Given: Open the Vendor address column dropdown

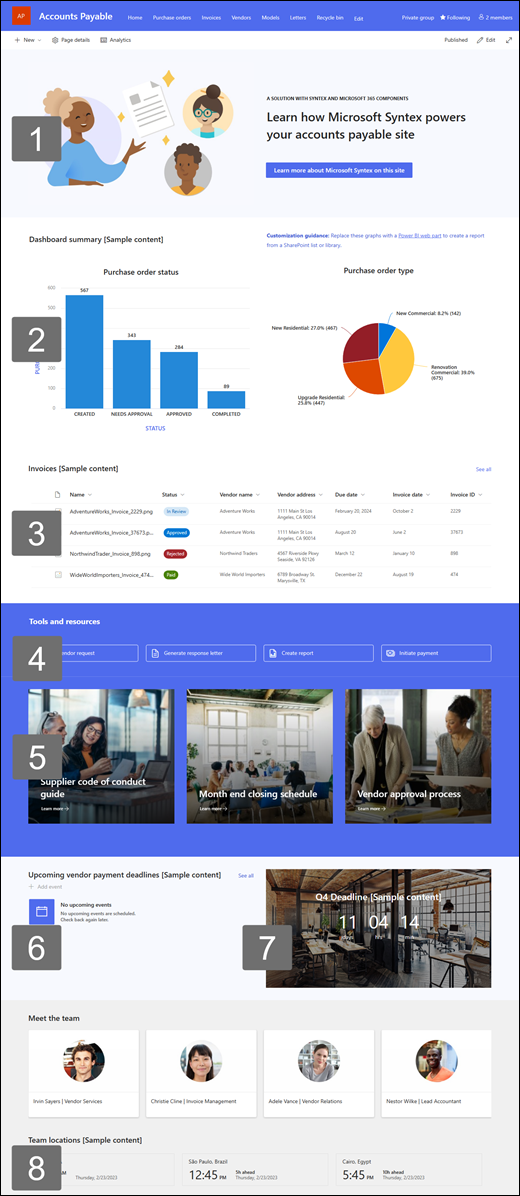Looking at the screenshot, I should pos(323,494).
